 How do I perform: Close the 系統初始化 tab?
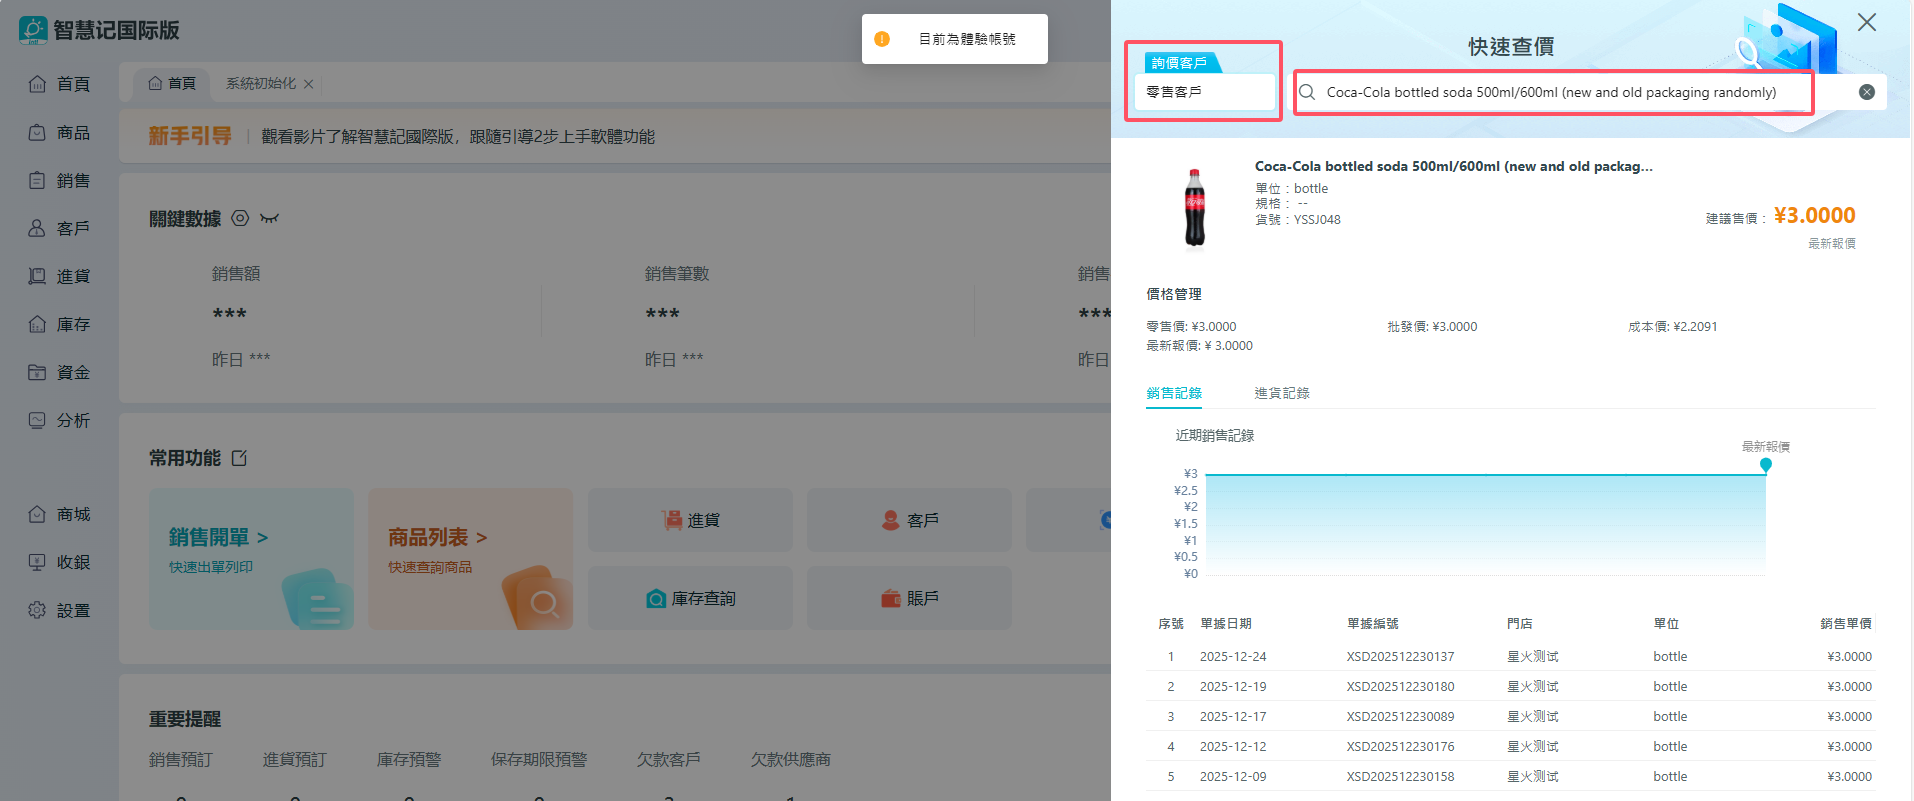(309, 84)
